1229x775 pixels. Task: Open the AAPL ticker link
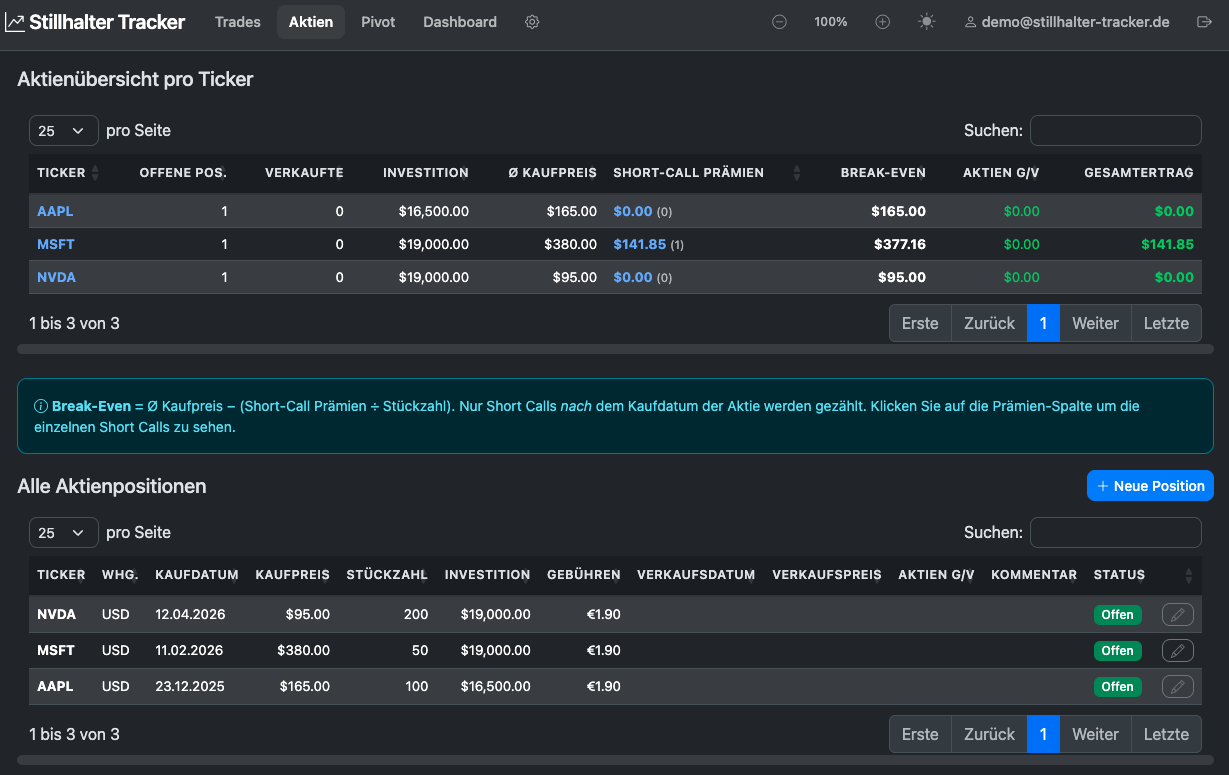[x=55, y=211]
